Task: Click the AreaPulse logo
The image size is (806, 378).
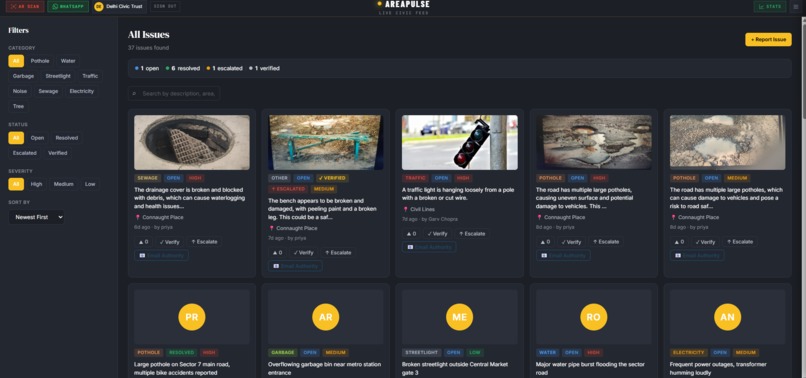Action: [404, 7]
